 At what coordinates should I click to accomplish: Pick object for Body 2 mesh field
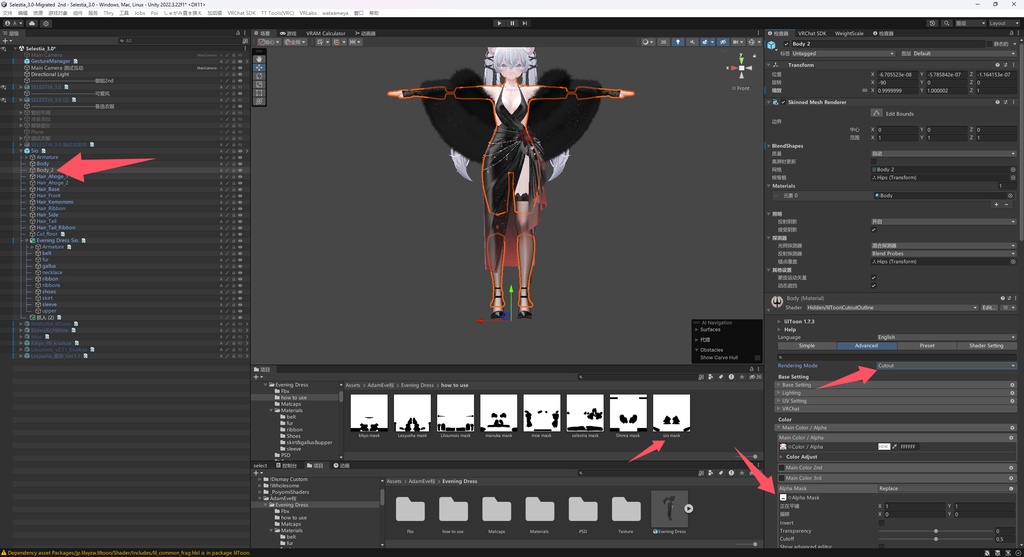point(1012,169)
